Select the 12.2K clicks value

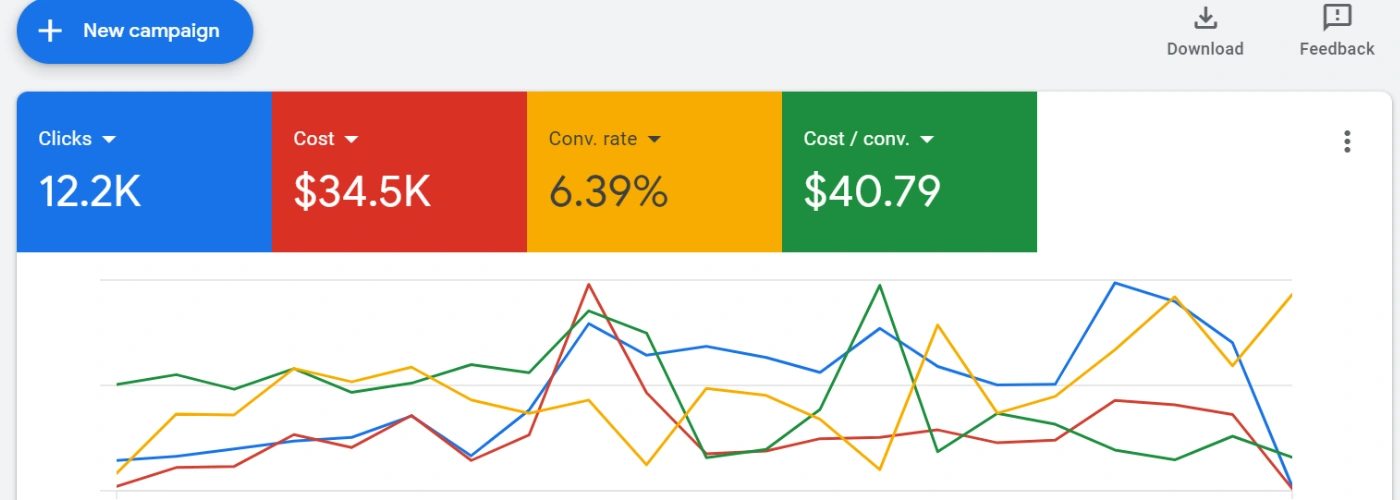90,191
